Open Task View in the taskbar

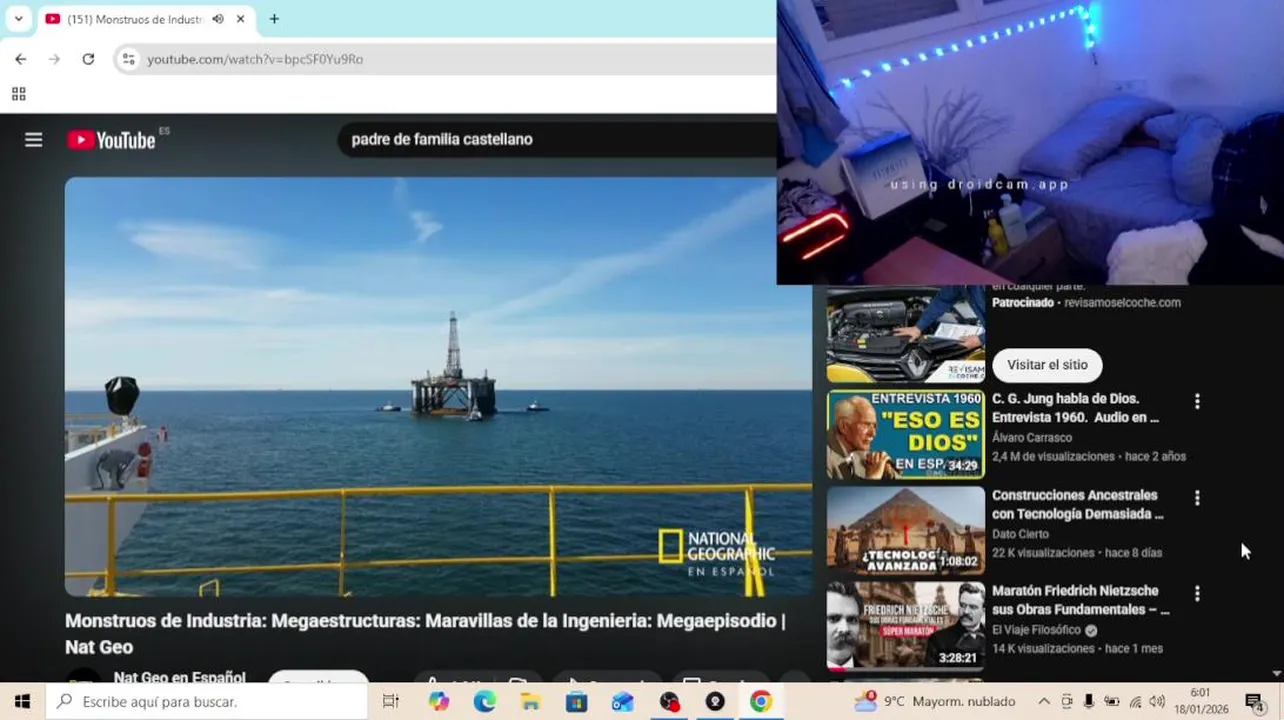[391, 702]
